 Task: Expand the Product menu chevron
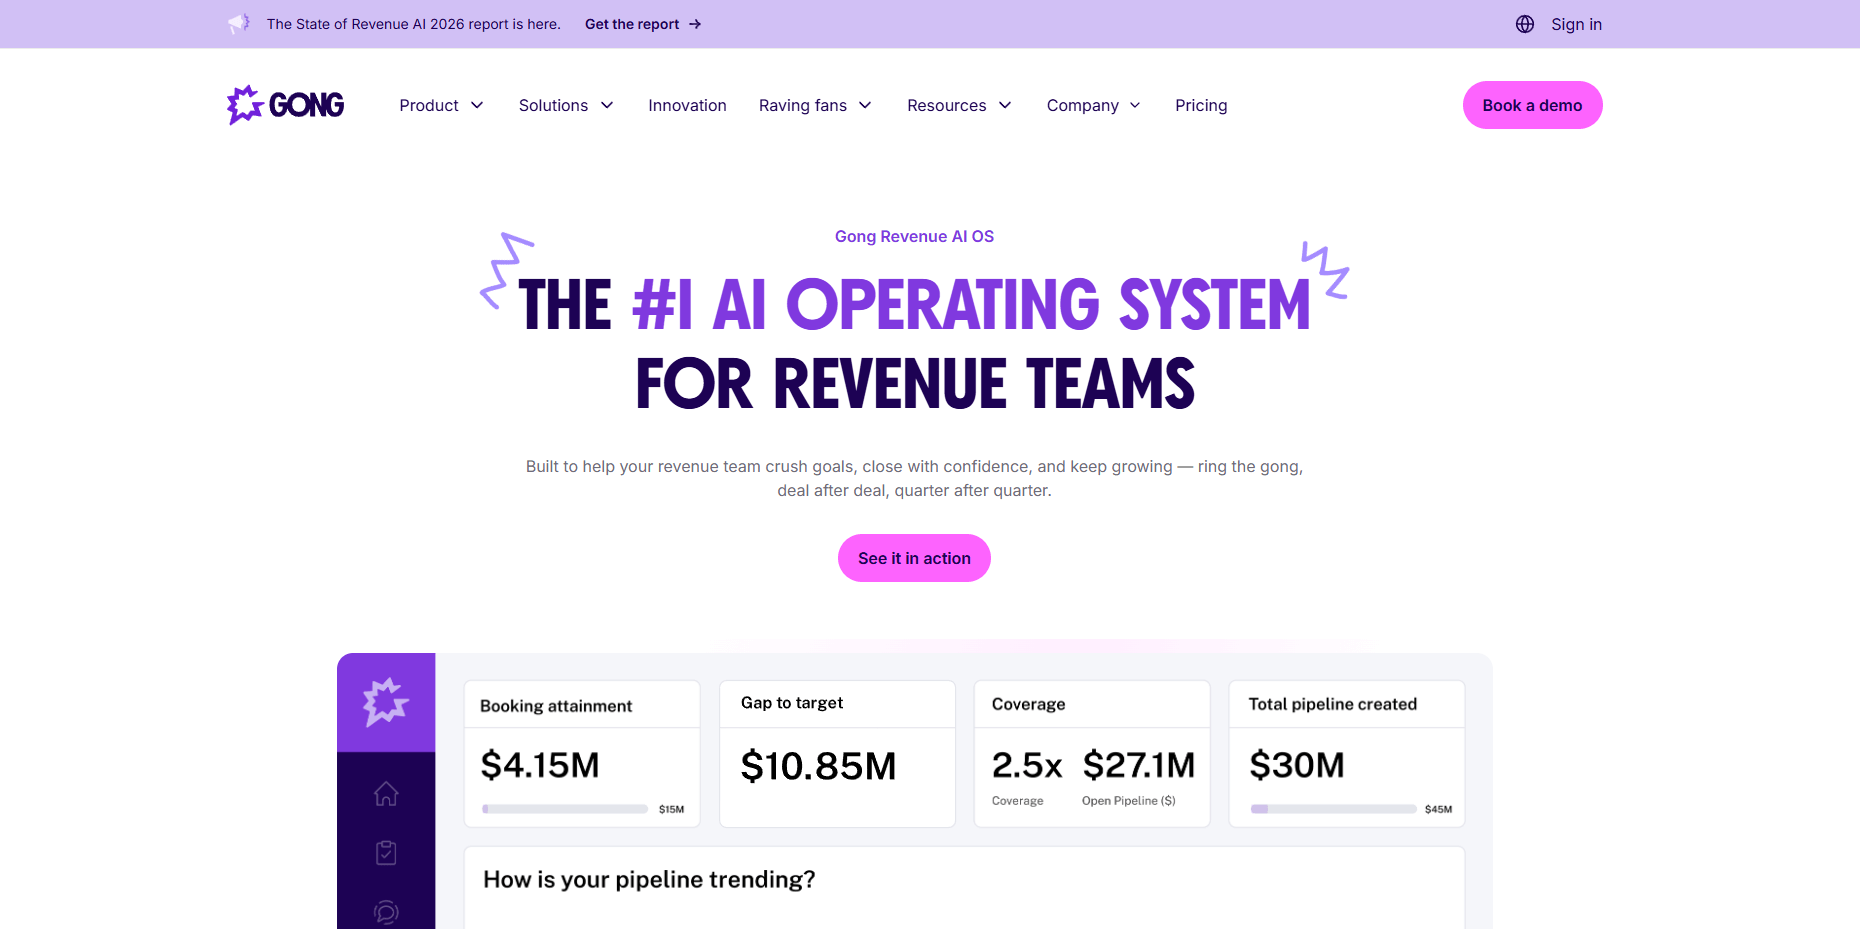pyautogui.click(x=477, y=106)
